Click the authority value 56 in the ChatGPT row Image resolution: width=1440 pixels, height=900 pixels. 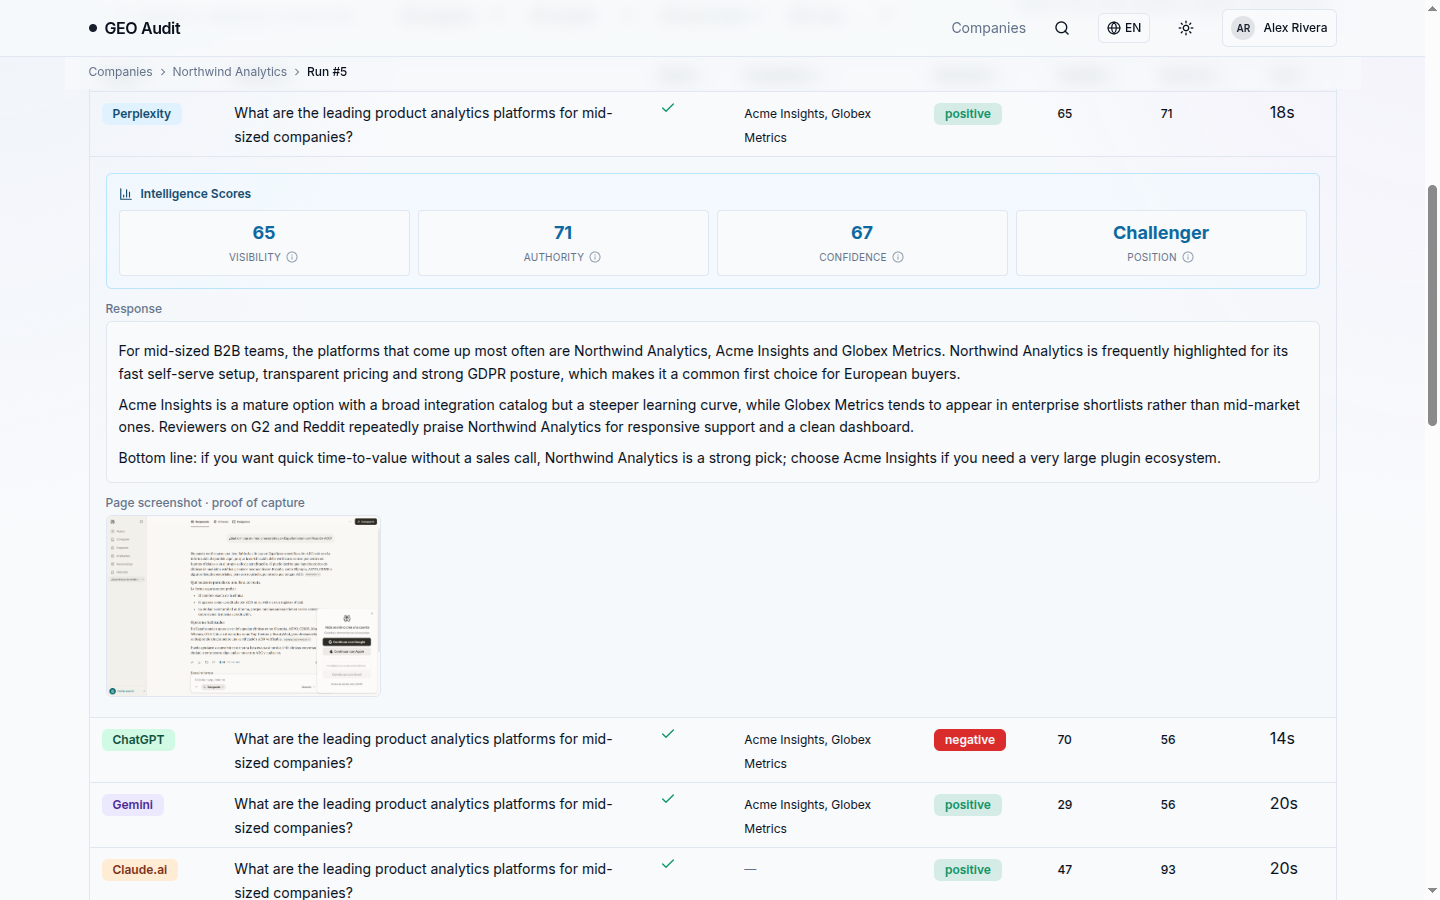(1168, 740)
